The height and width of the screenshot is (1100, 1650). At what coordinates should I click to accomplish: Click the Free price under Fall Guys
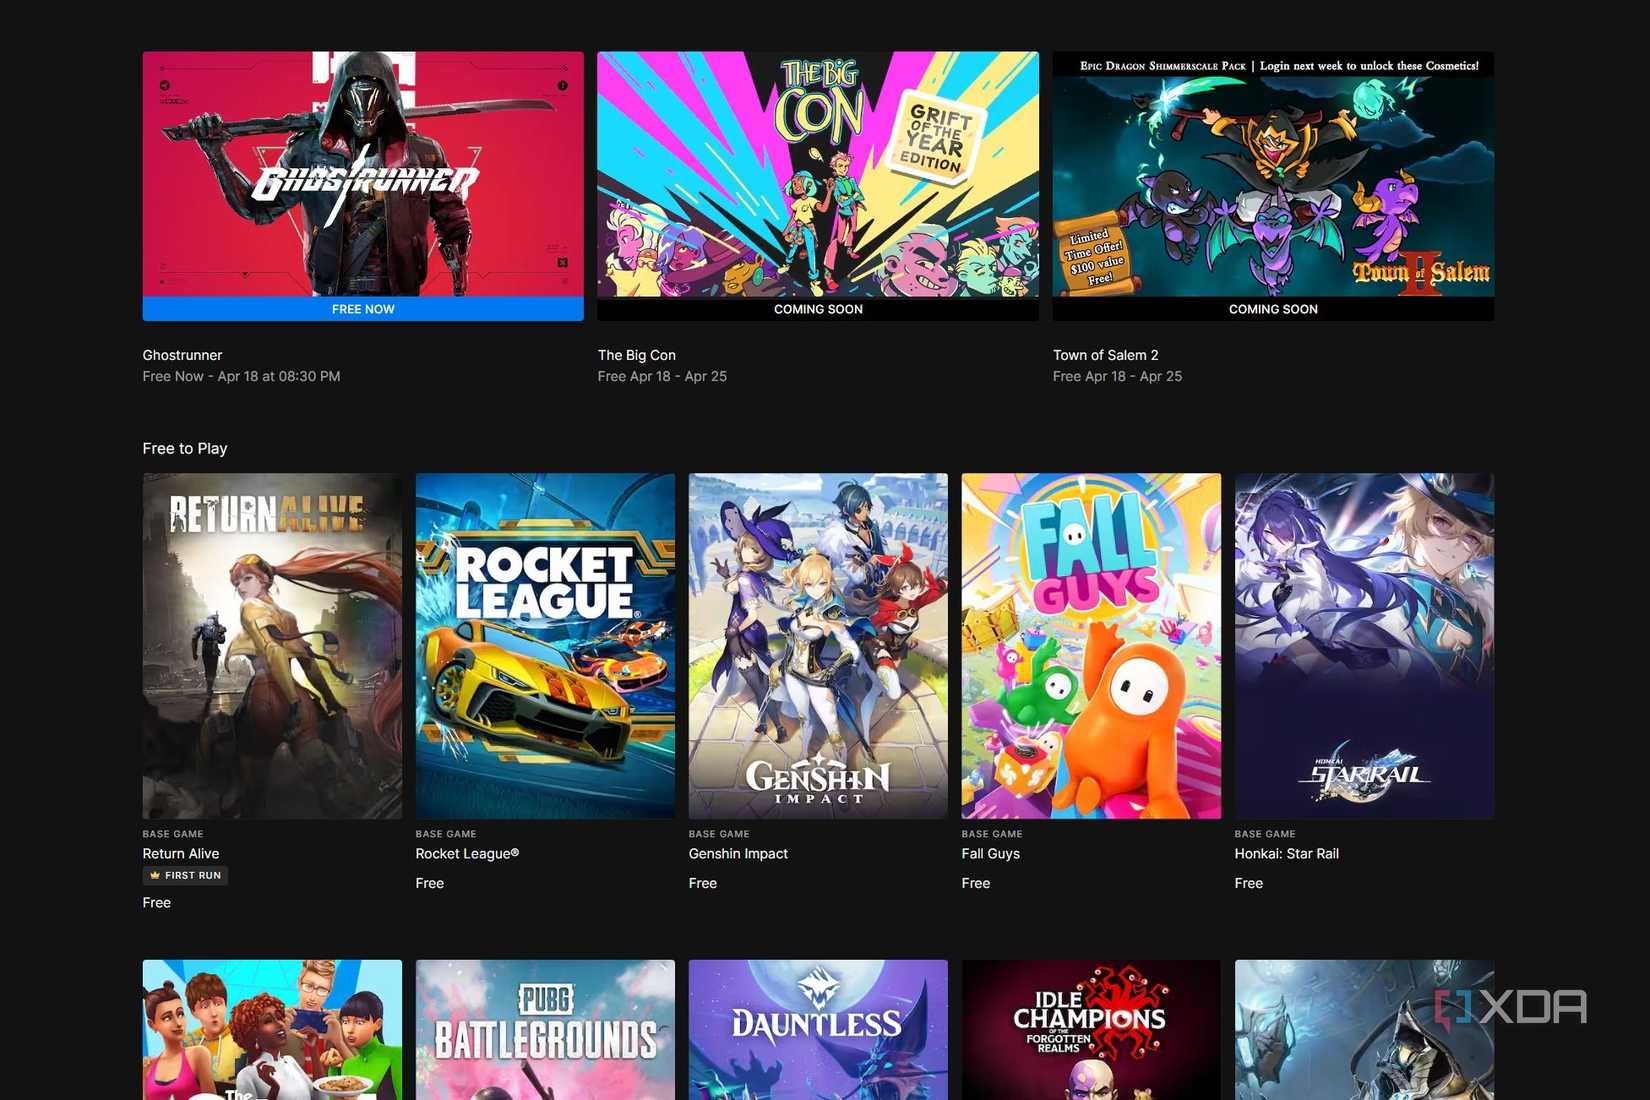tap(976, 883)
